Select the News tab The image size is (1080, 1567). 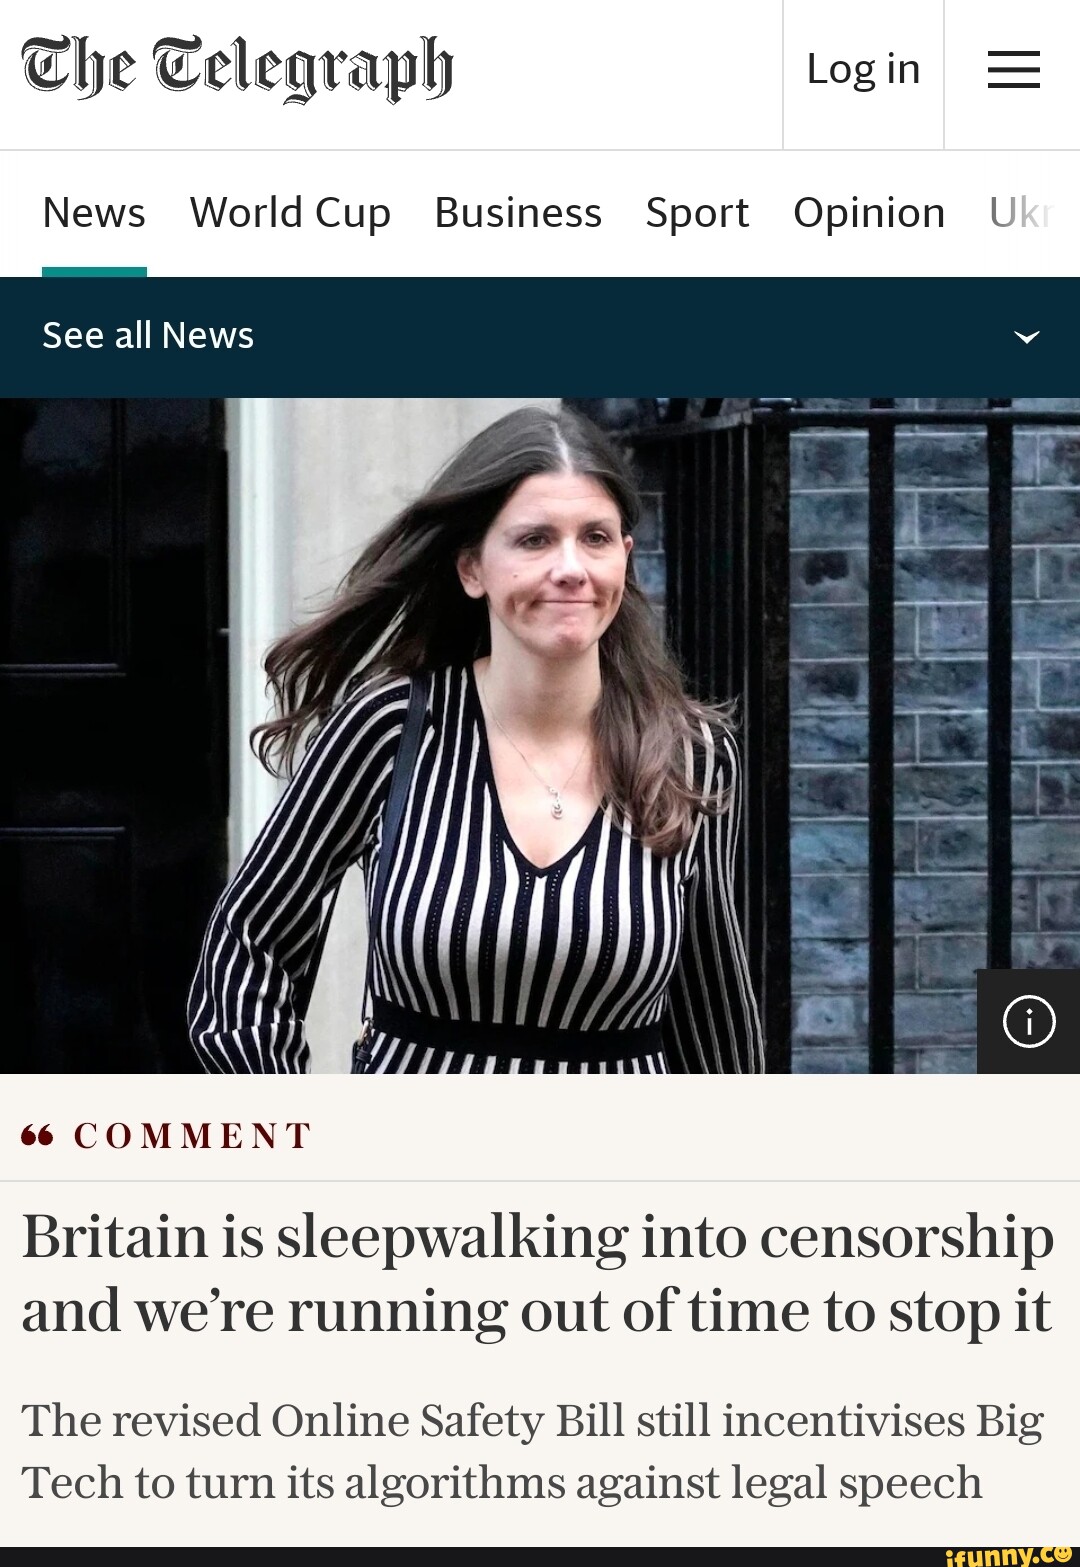(94, 213)
